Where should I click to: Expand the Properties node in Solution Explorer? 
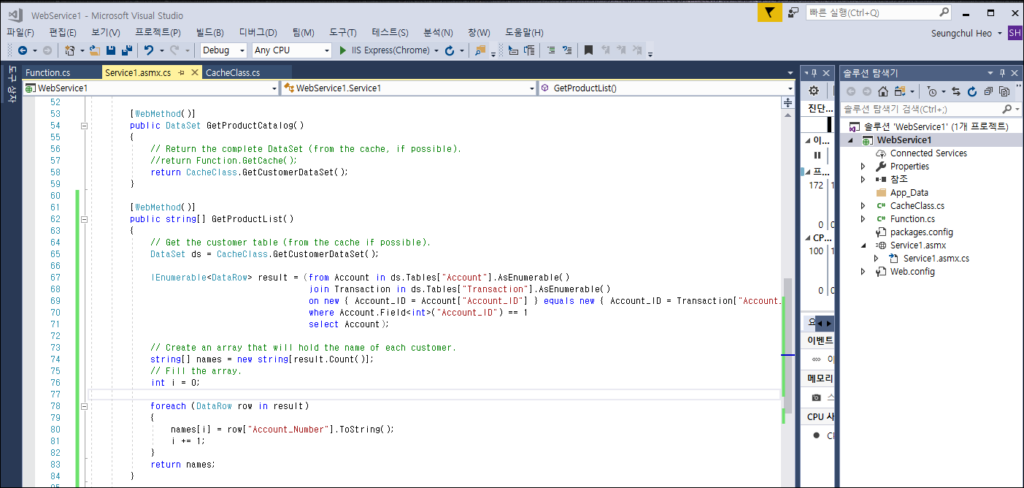863,166
